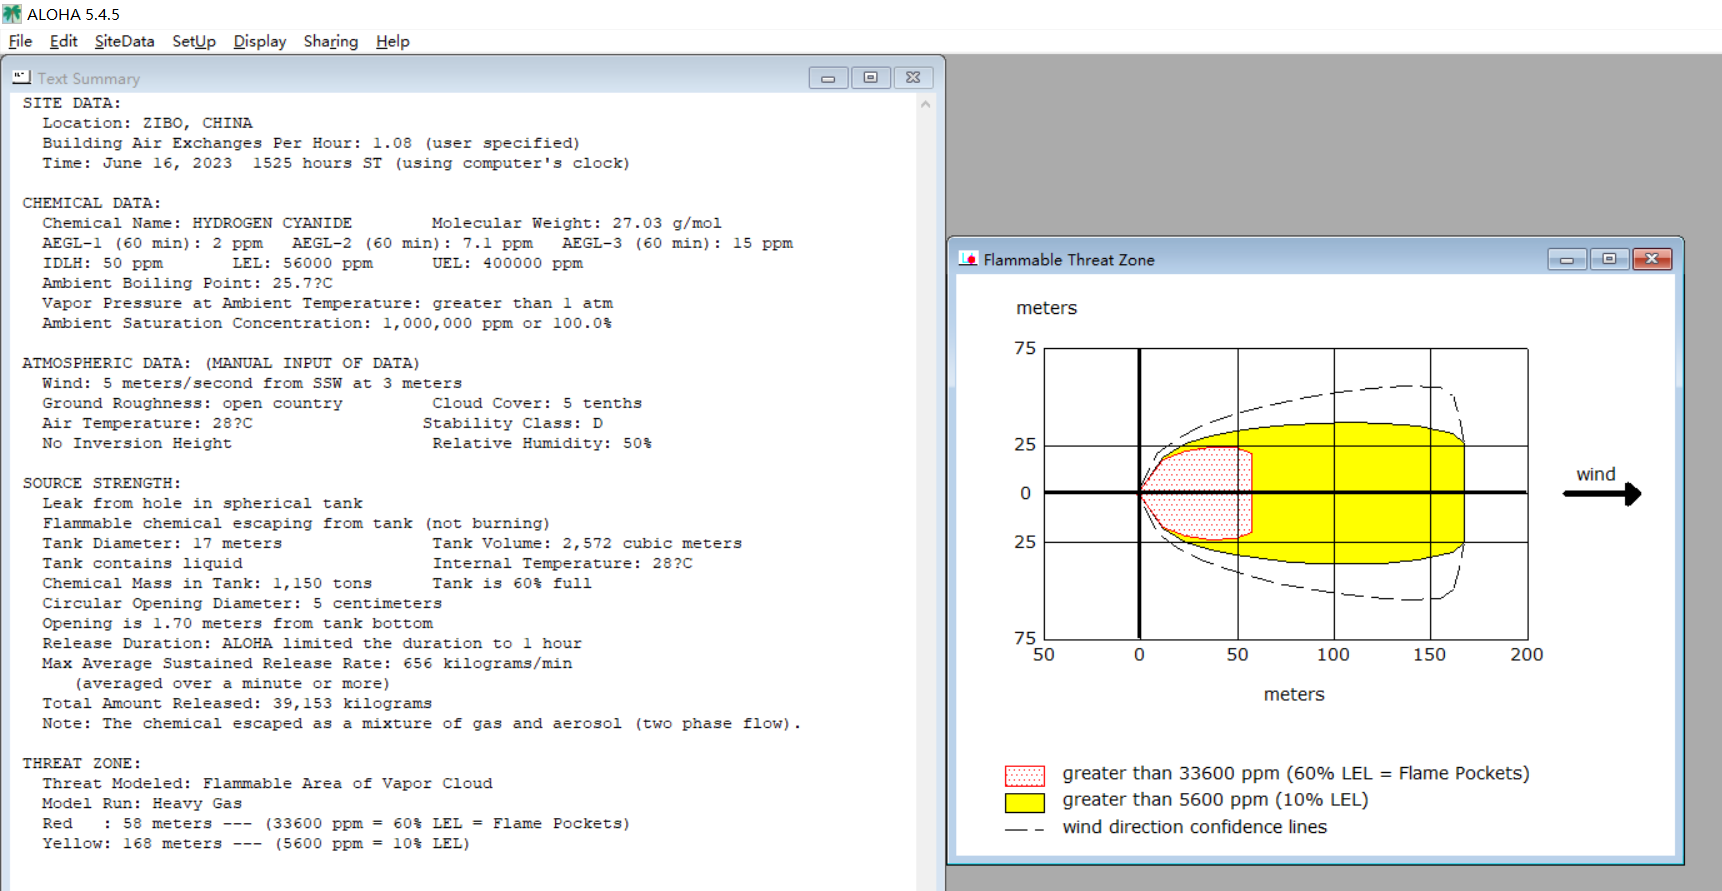Screen dimensions: 1722x891
Task: Close the Text Summary window
Action: 913,78
